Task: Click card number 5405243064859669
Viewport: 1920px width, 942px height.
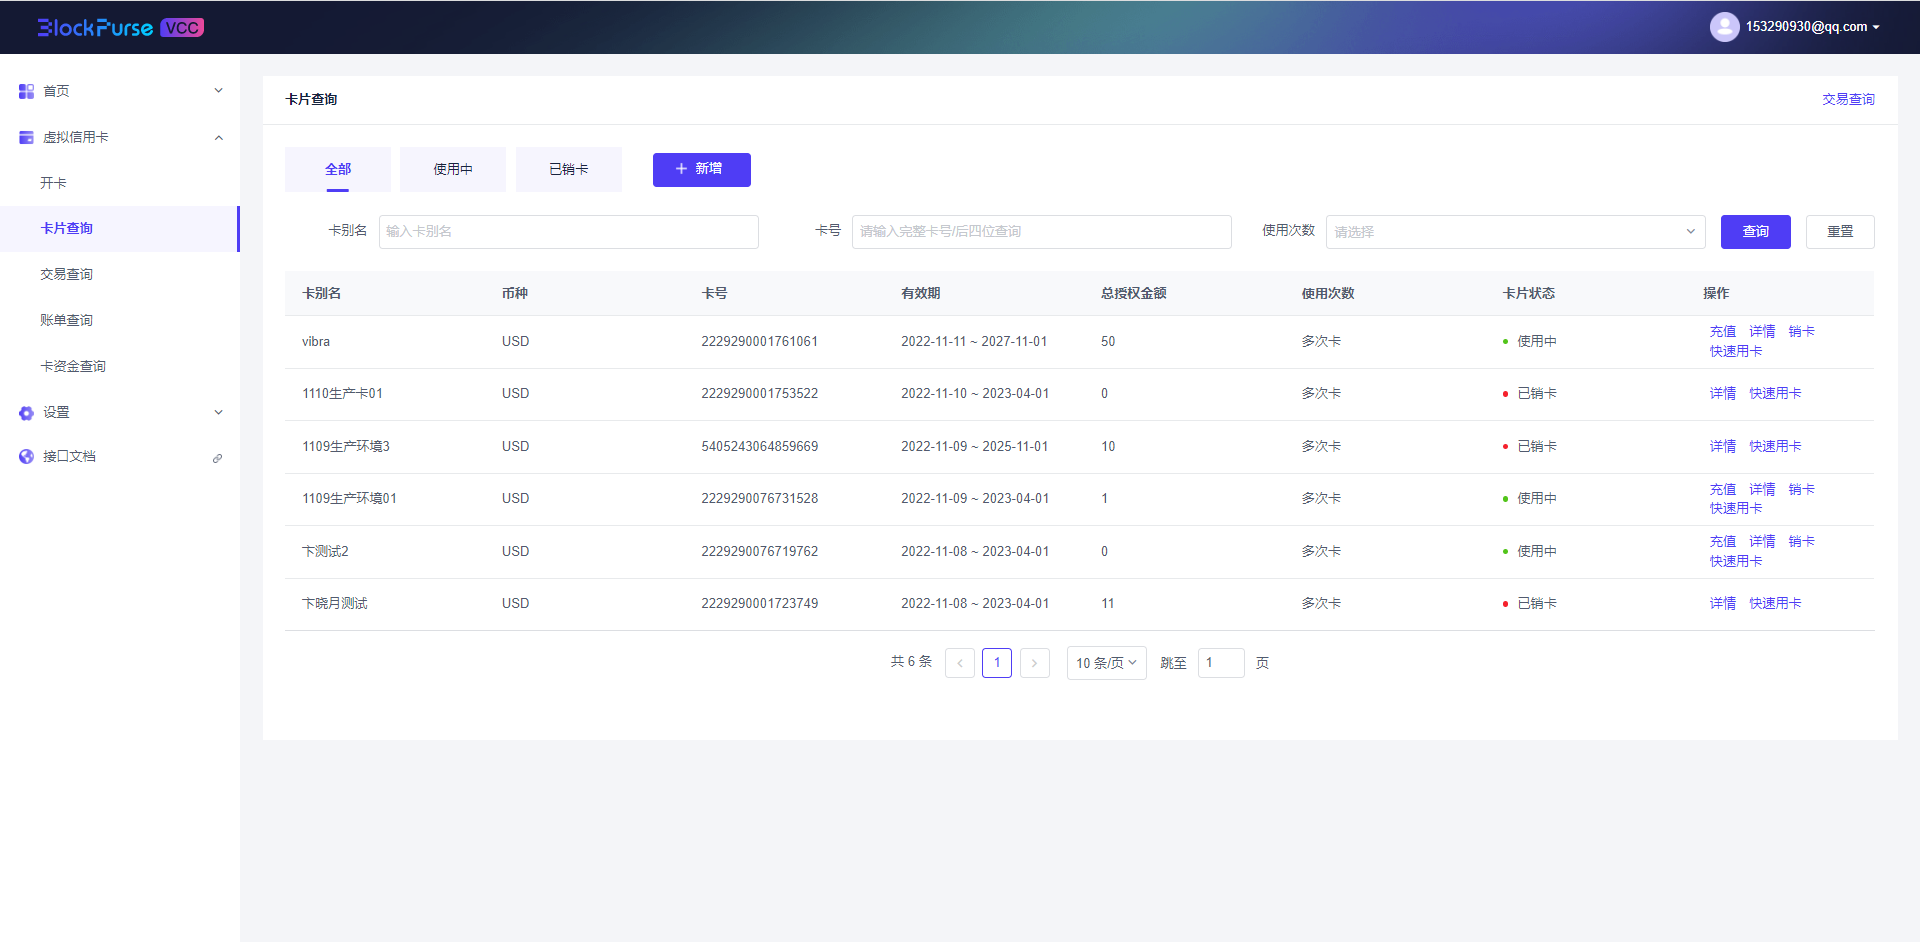Action: [x=760, y=446]
